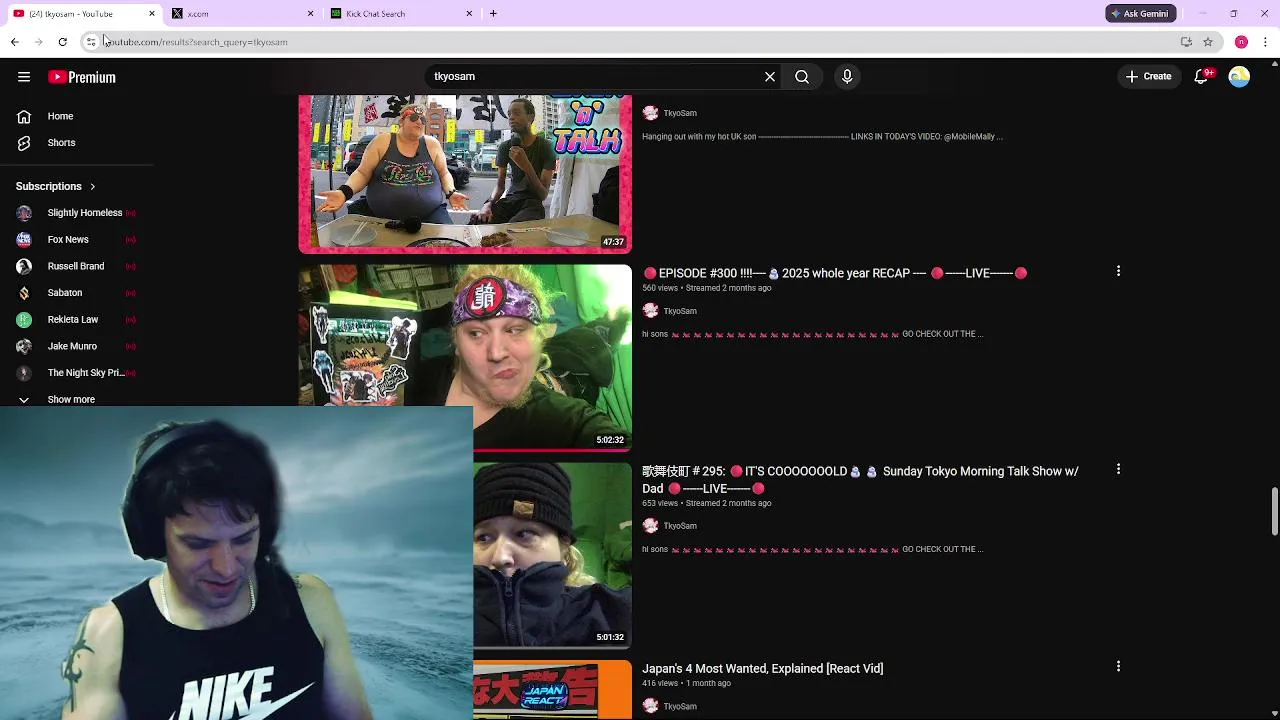Open browser profile avatar
The width and height of the screenshot is (1280, 720).
pyautogui.click(x=1241, y=42)
